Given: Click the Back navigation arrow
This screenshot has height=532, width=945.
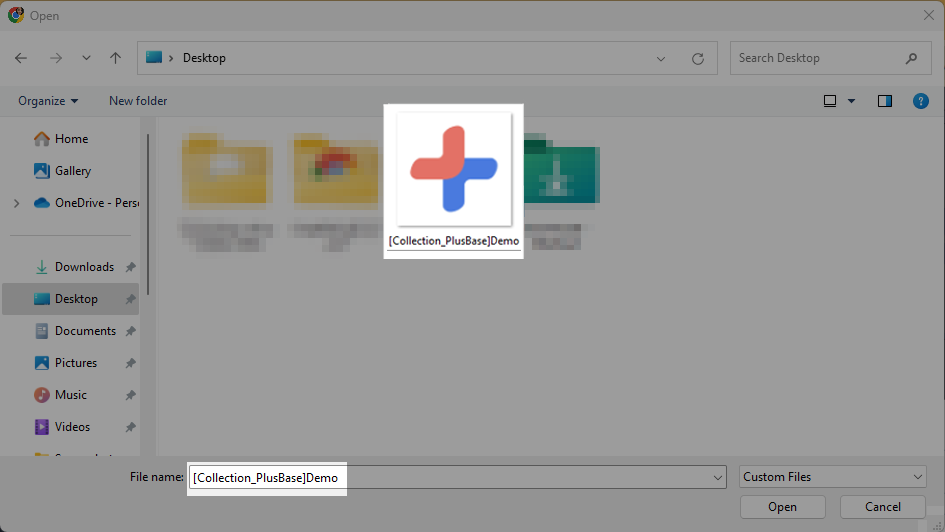Looking at the screenshot, I should pos(22,58).
